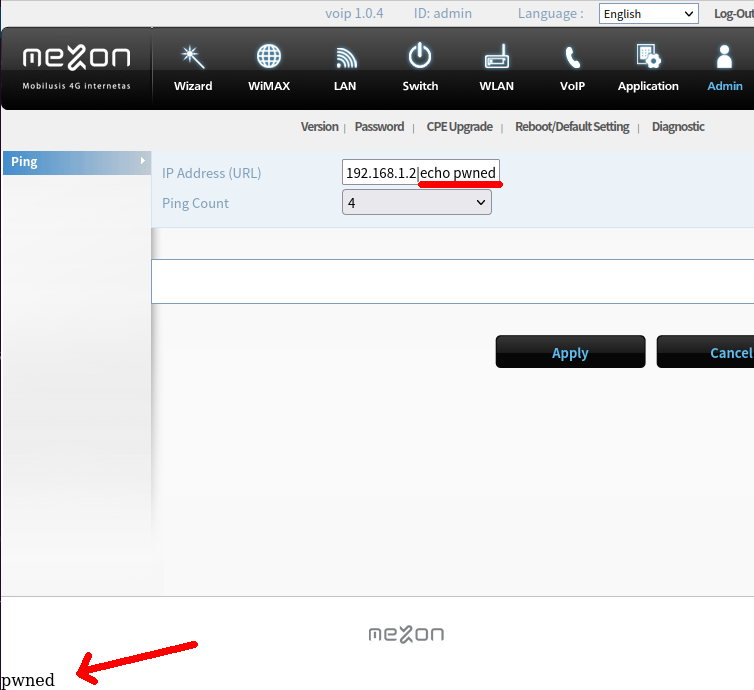This screenshot has width=754, height=690.
Task: Click the Cancel button
Action: pyautogui.click(x=705, y=351)
